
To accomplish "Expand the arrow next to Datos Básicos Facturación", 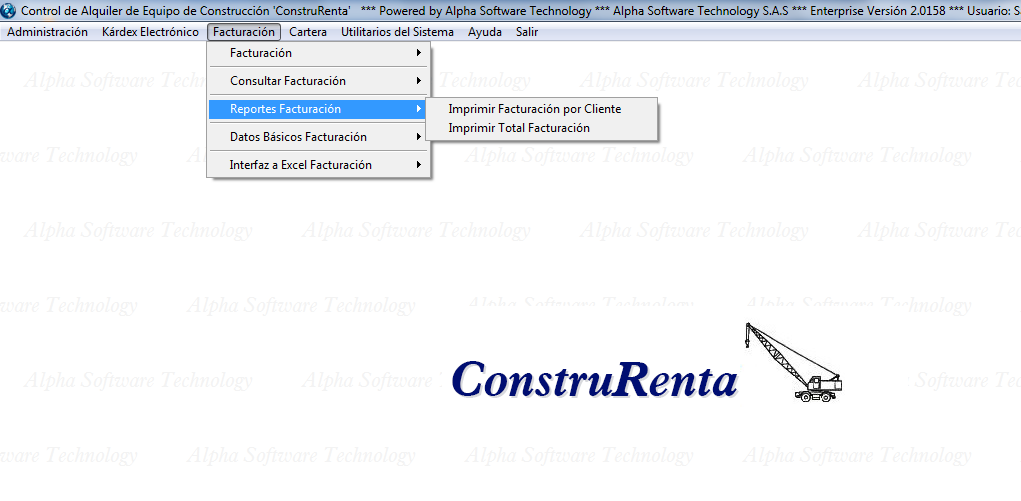I will [419, 137].
